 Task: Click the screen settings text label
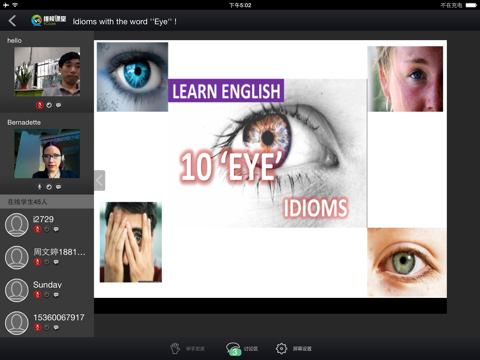[x=302, y=349]
